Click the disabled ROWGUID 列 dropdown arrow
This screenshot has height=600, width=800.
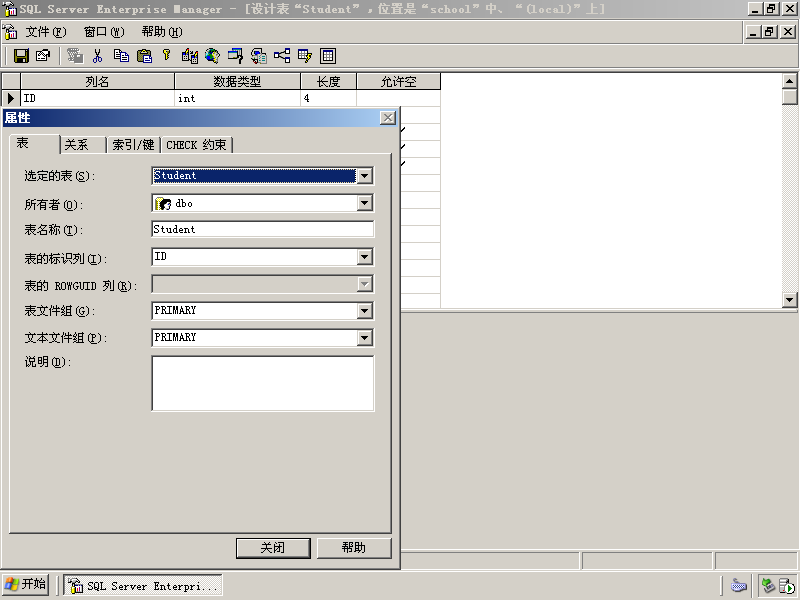[x=364, y=284]
